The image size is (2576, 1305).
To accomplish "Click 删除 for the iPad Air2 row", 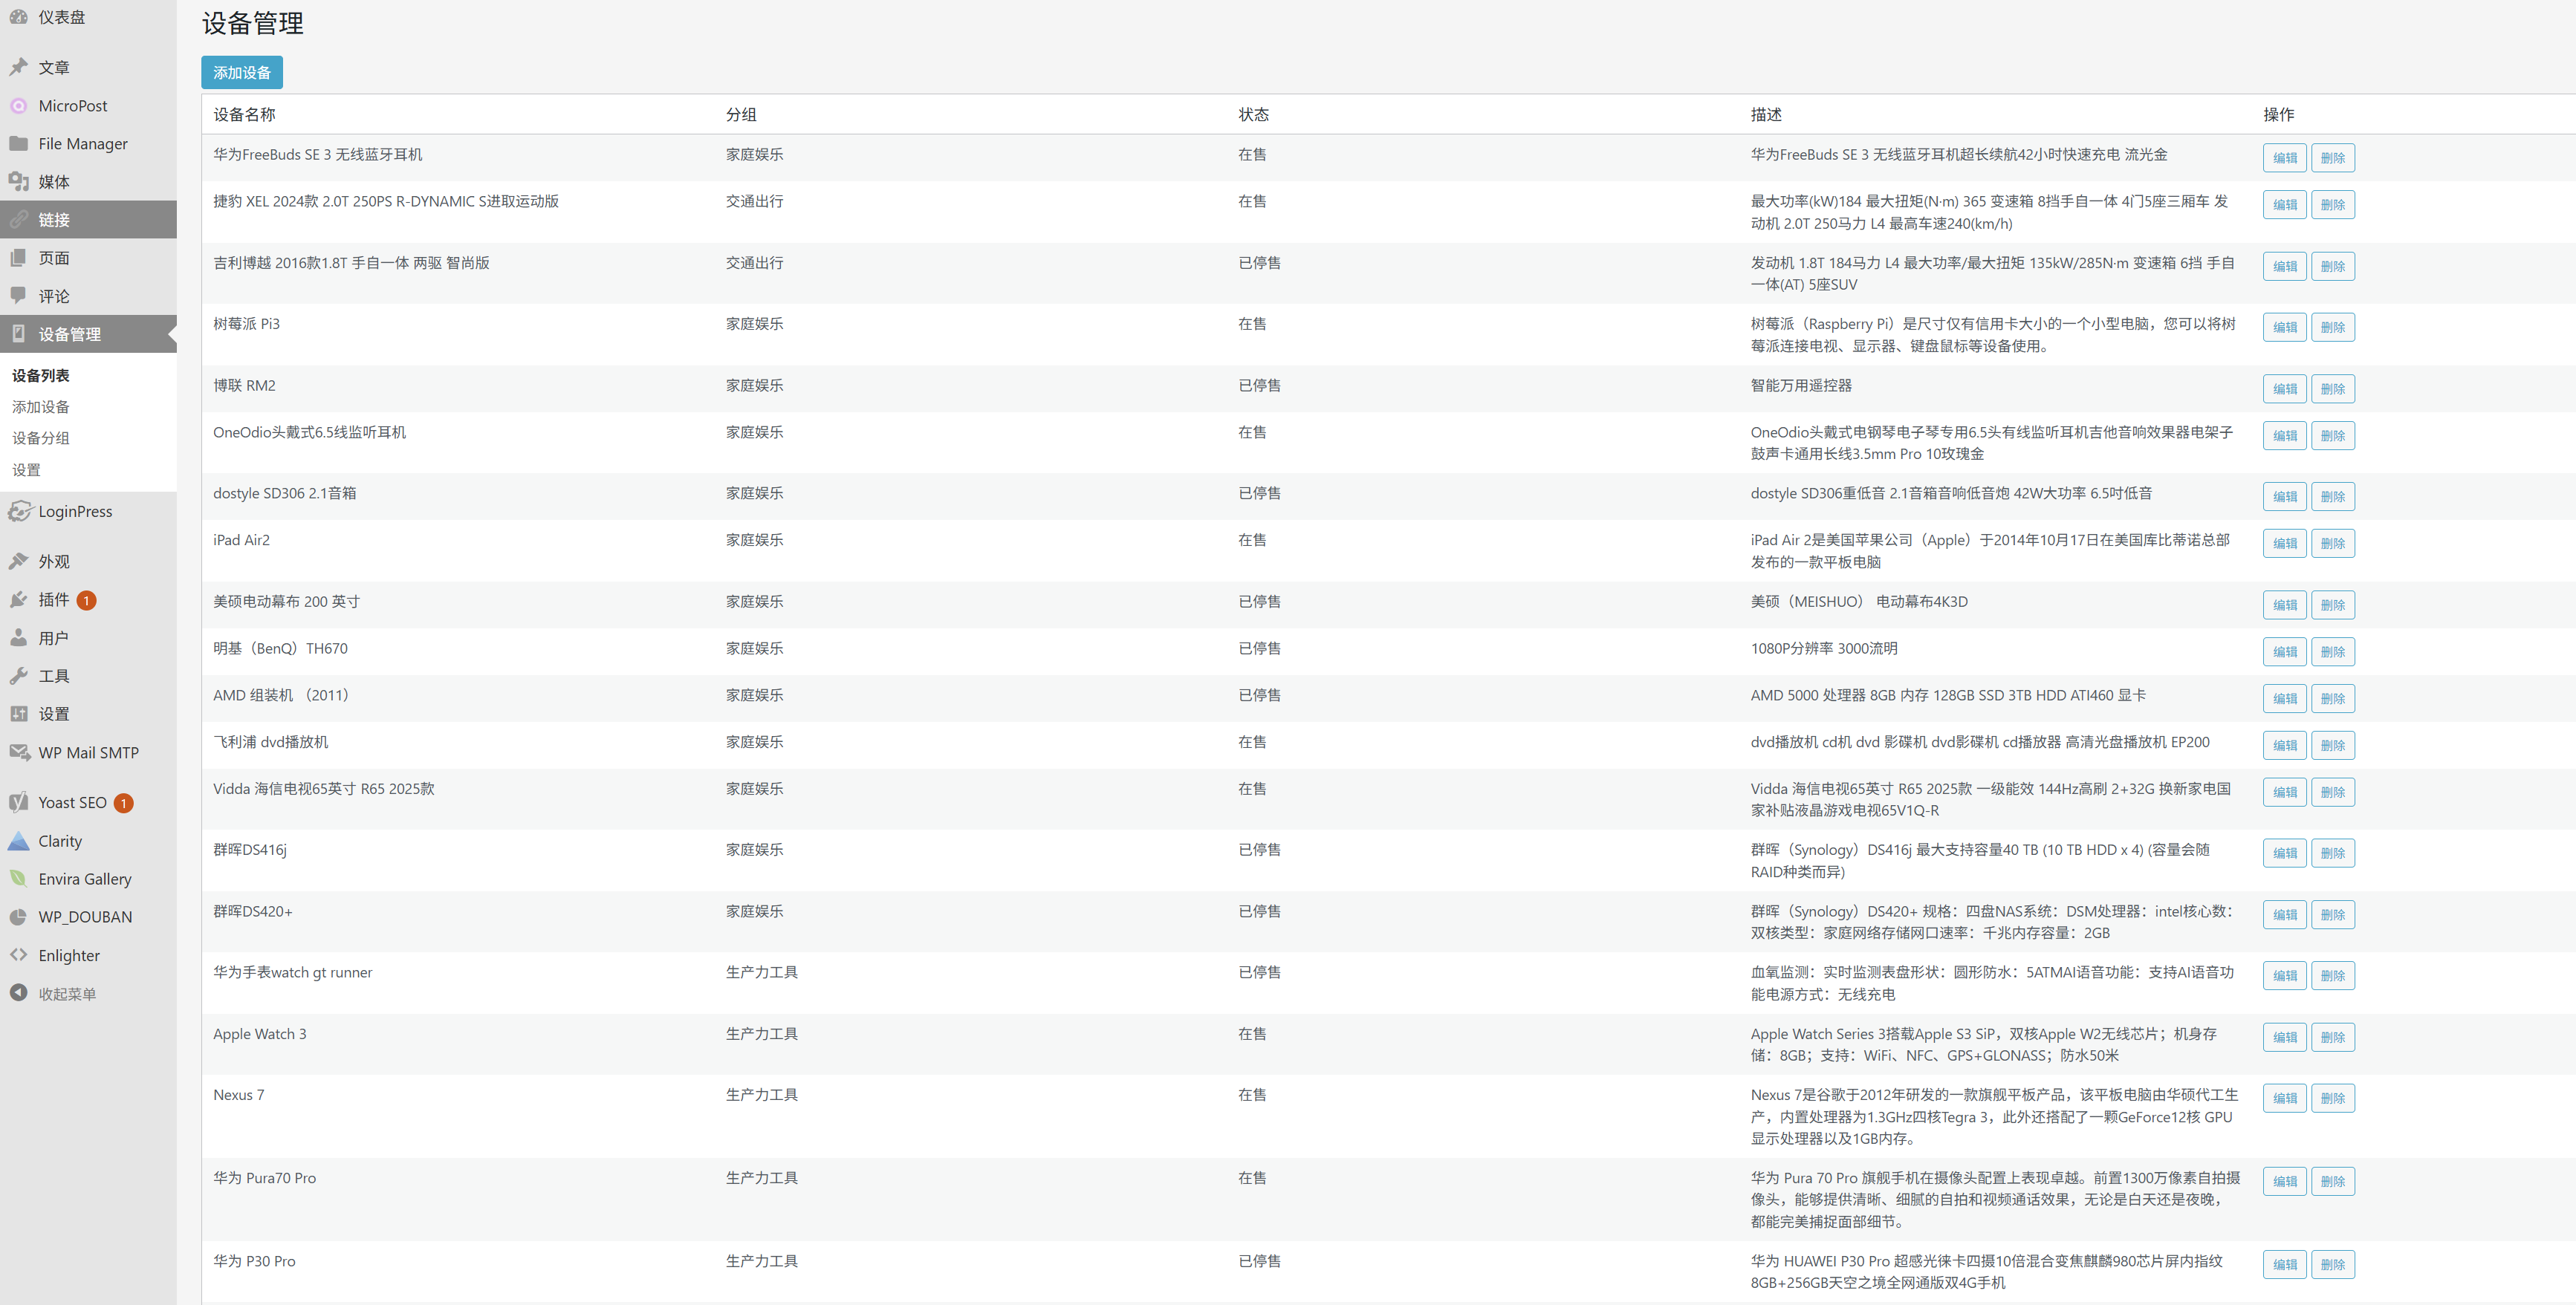I will tap(2332, 543).
